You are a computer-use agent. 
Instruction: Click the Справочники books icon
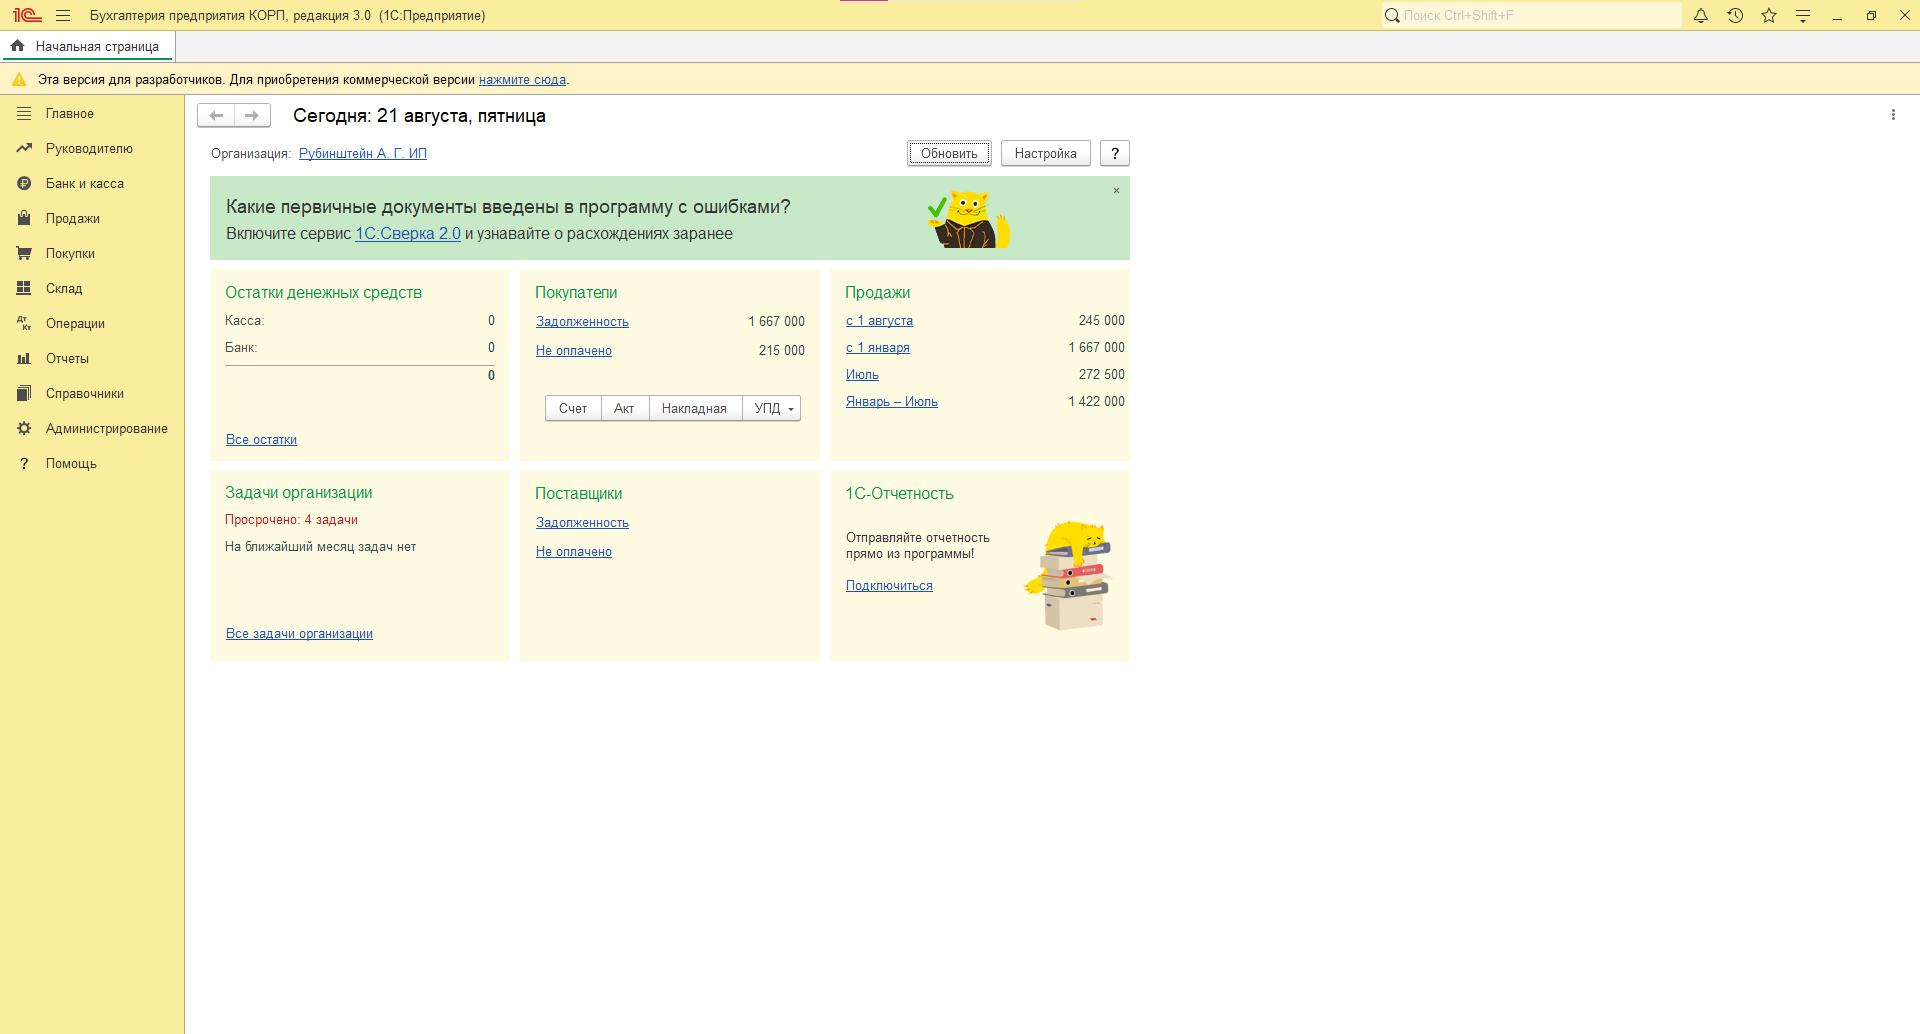click(x=24, y=394)
